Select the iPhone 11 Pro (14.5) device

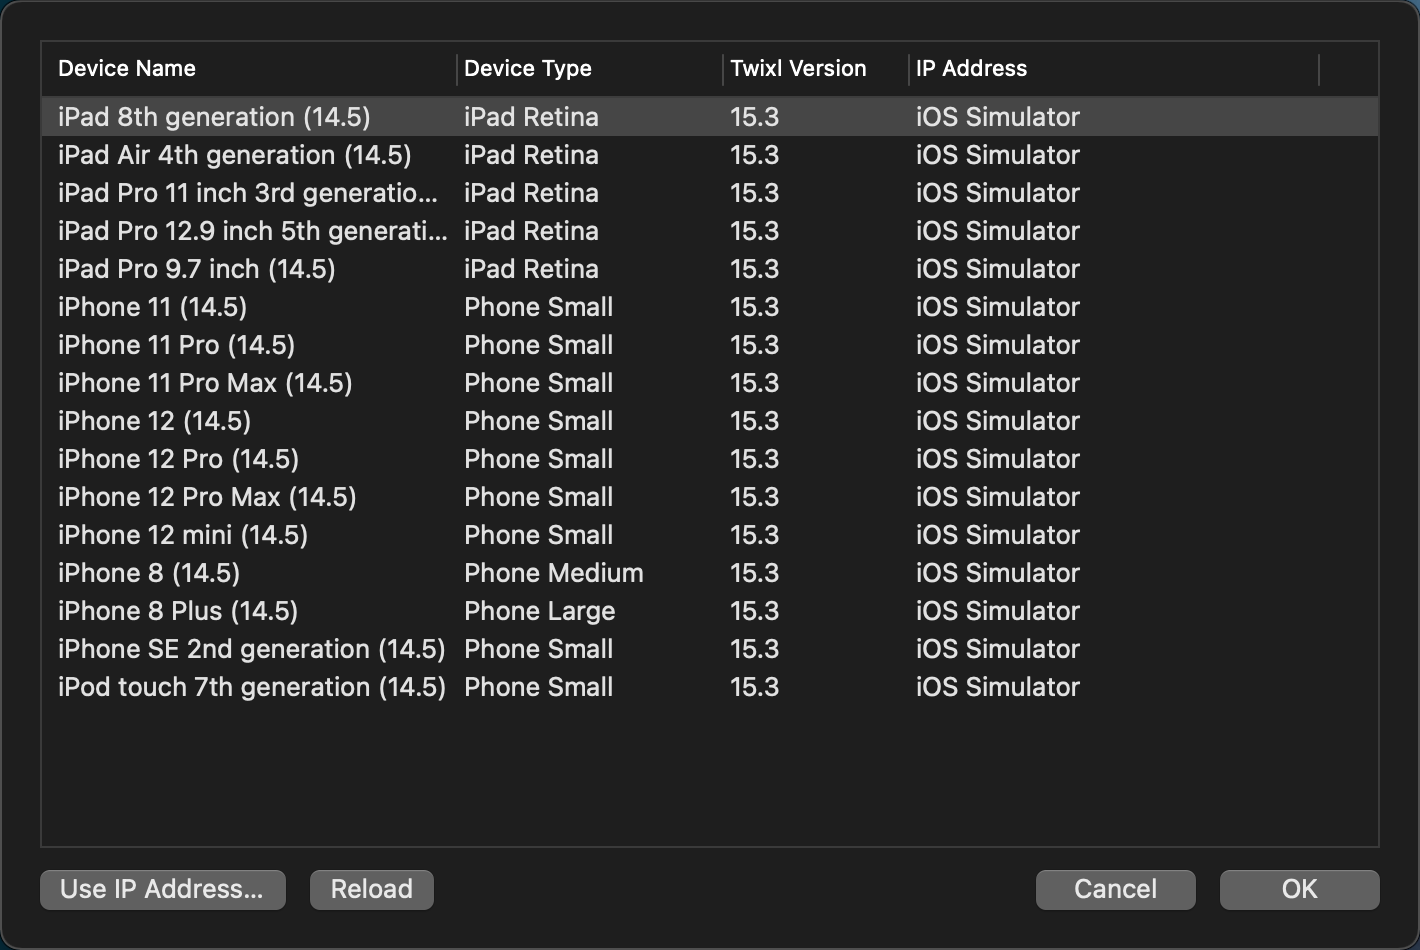(710, 345)
